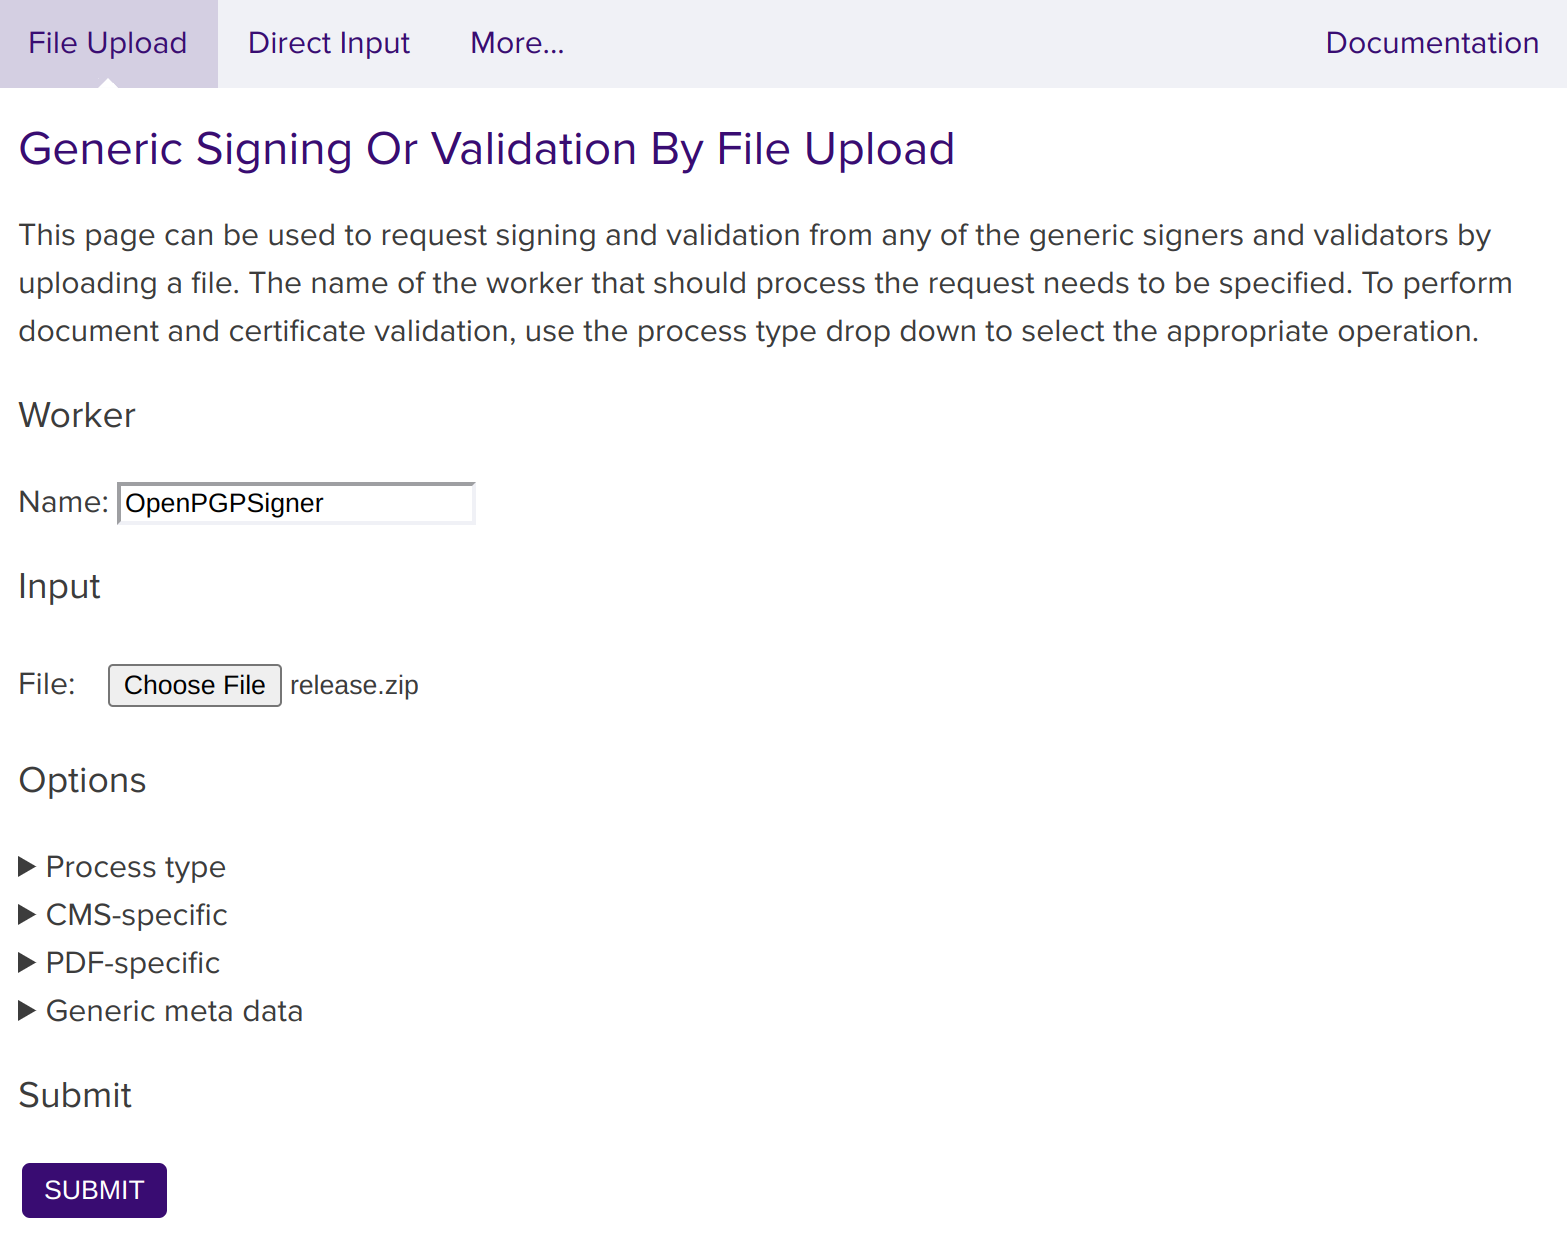Click the arrow icon by Generic meta data
The image size is (1567, 1242).
pyautogui.click(x=27, y=1010)
